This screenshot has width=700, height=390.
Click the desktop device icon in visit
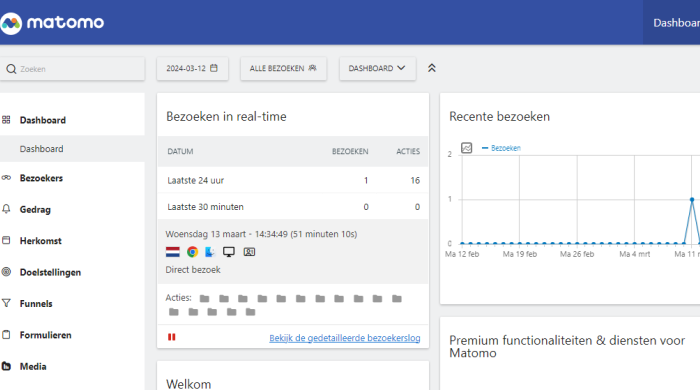click(x=229, y=252)
